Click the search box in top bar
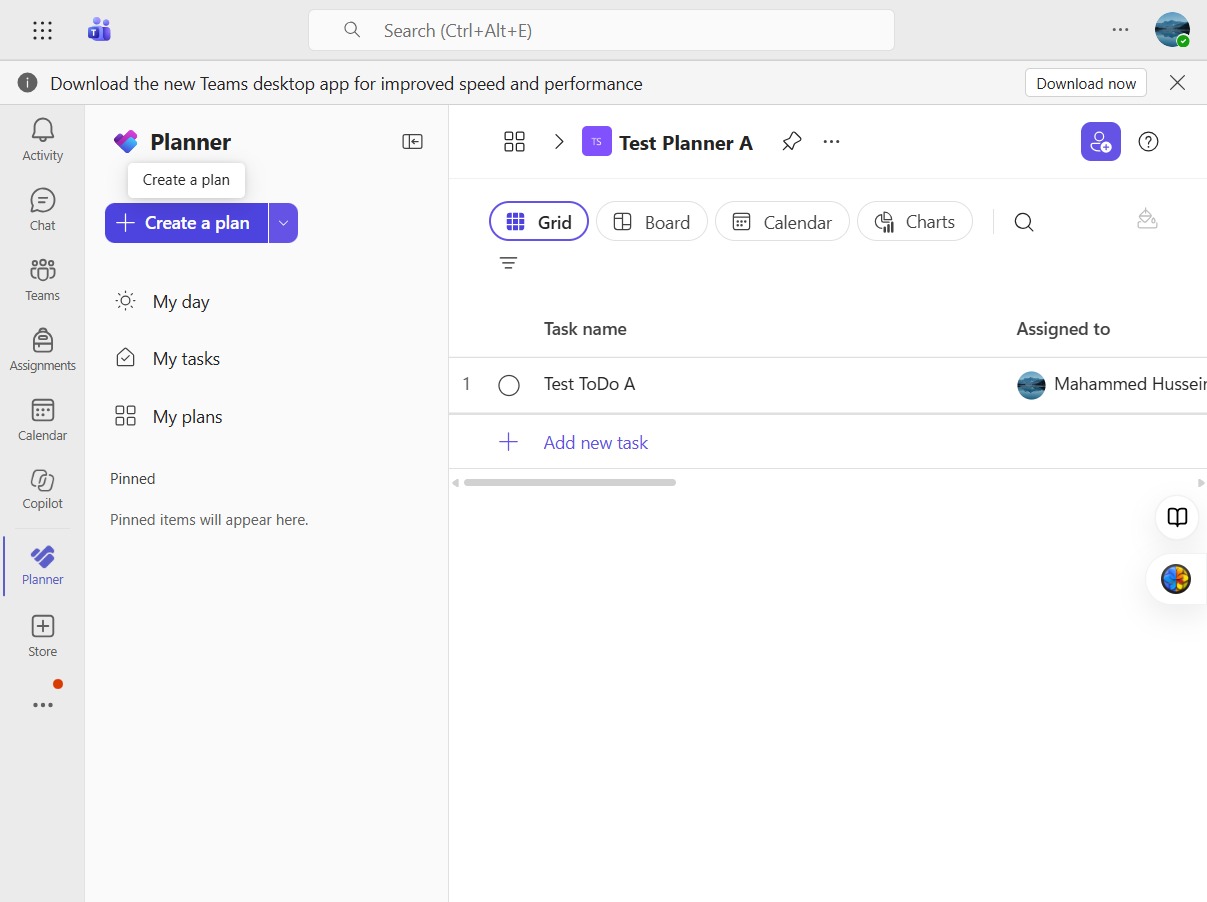 coord(601,30)
